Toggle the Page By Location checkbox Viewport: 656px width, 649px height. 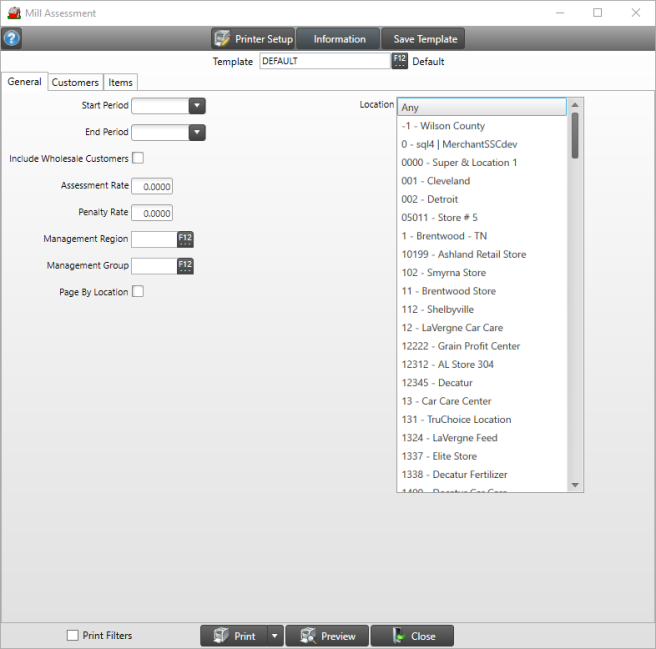tap(138, 292)
